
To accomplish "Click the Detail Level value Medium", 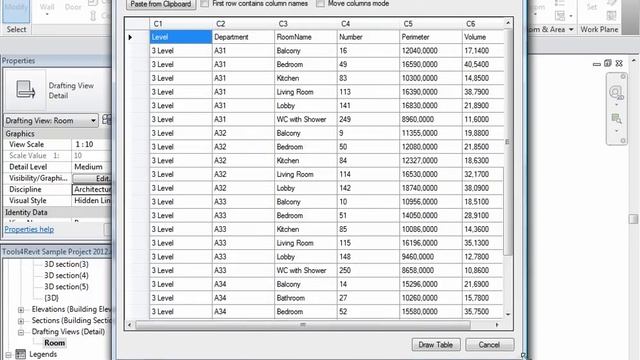I will pos(92,167).
